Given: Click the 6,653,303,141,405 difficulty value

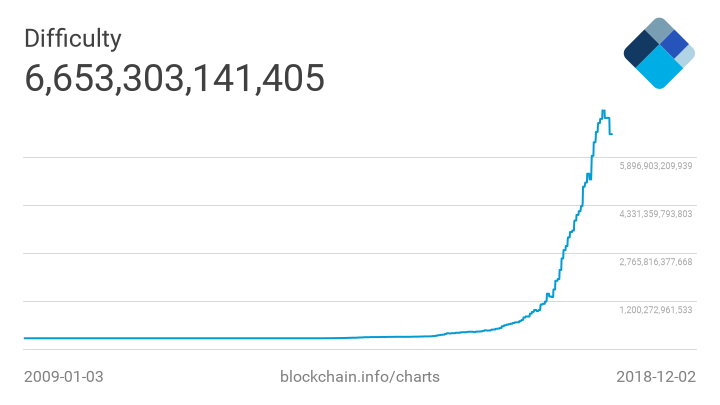Looking at the screenshot, I should [175, 79].
